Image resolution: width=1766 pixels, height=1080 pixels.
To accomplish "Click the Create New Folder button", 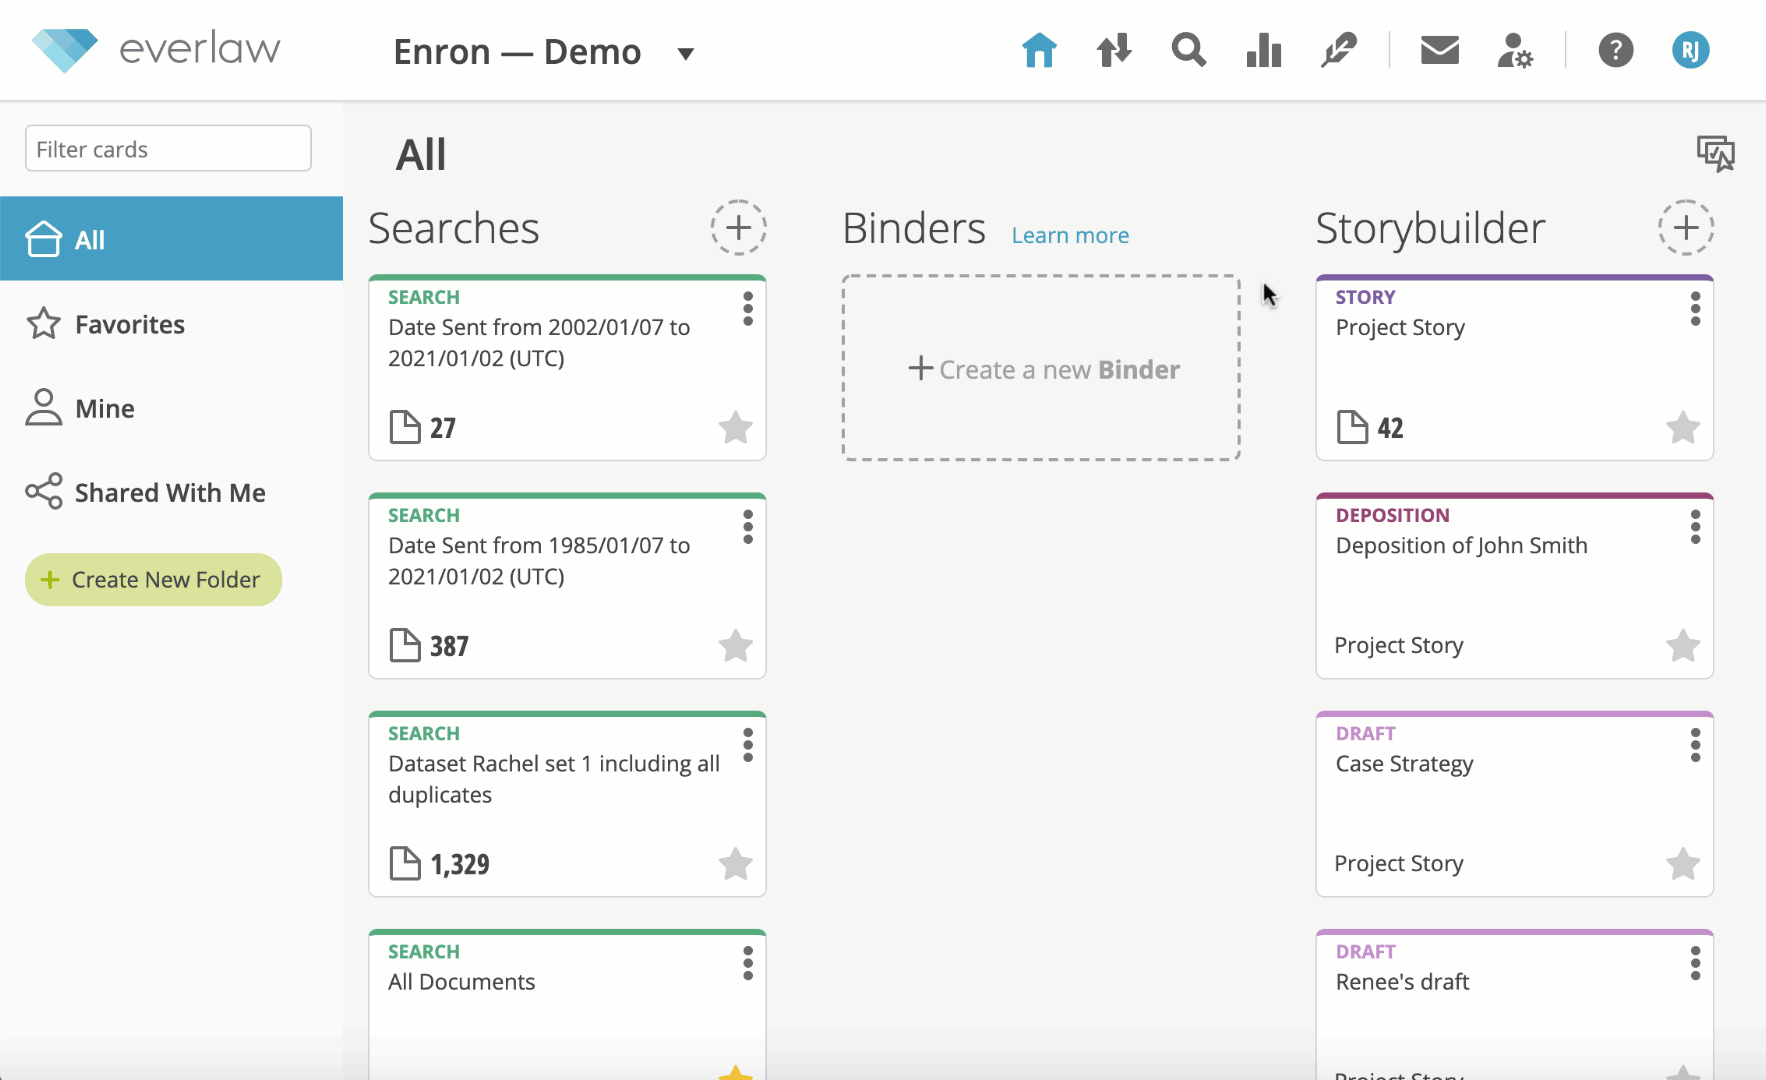I will click(153, 580).
